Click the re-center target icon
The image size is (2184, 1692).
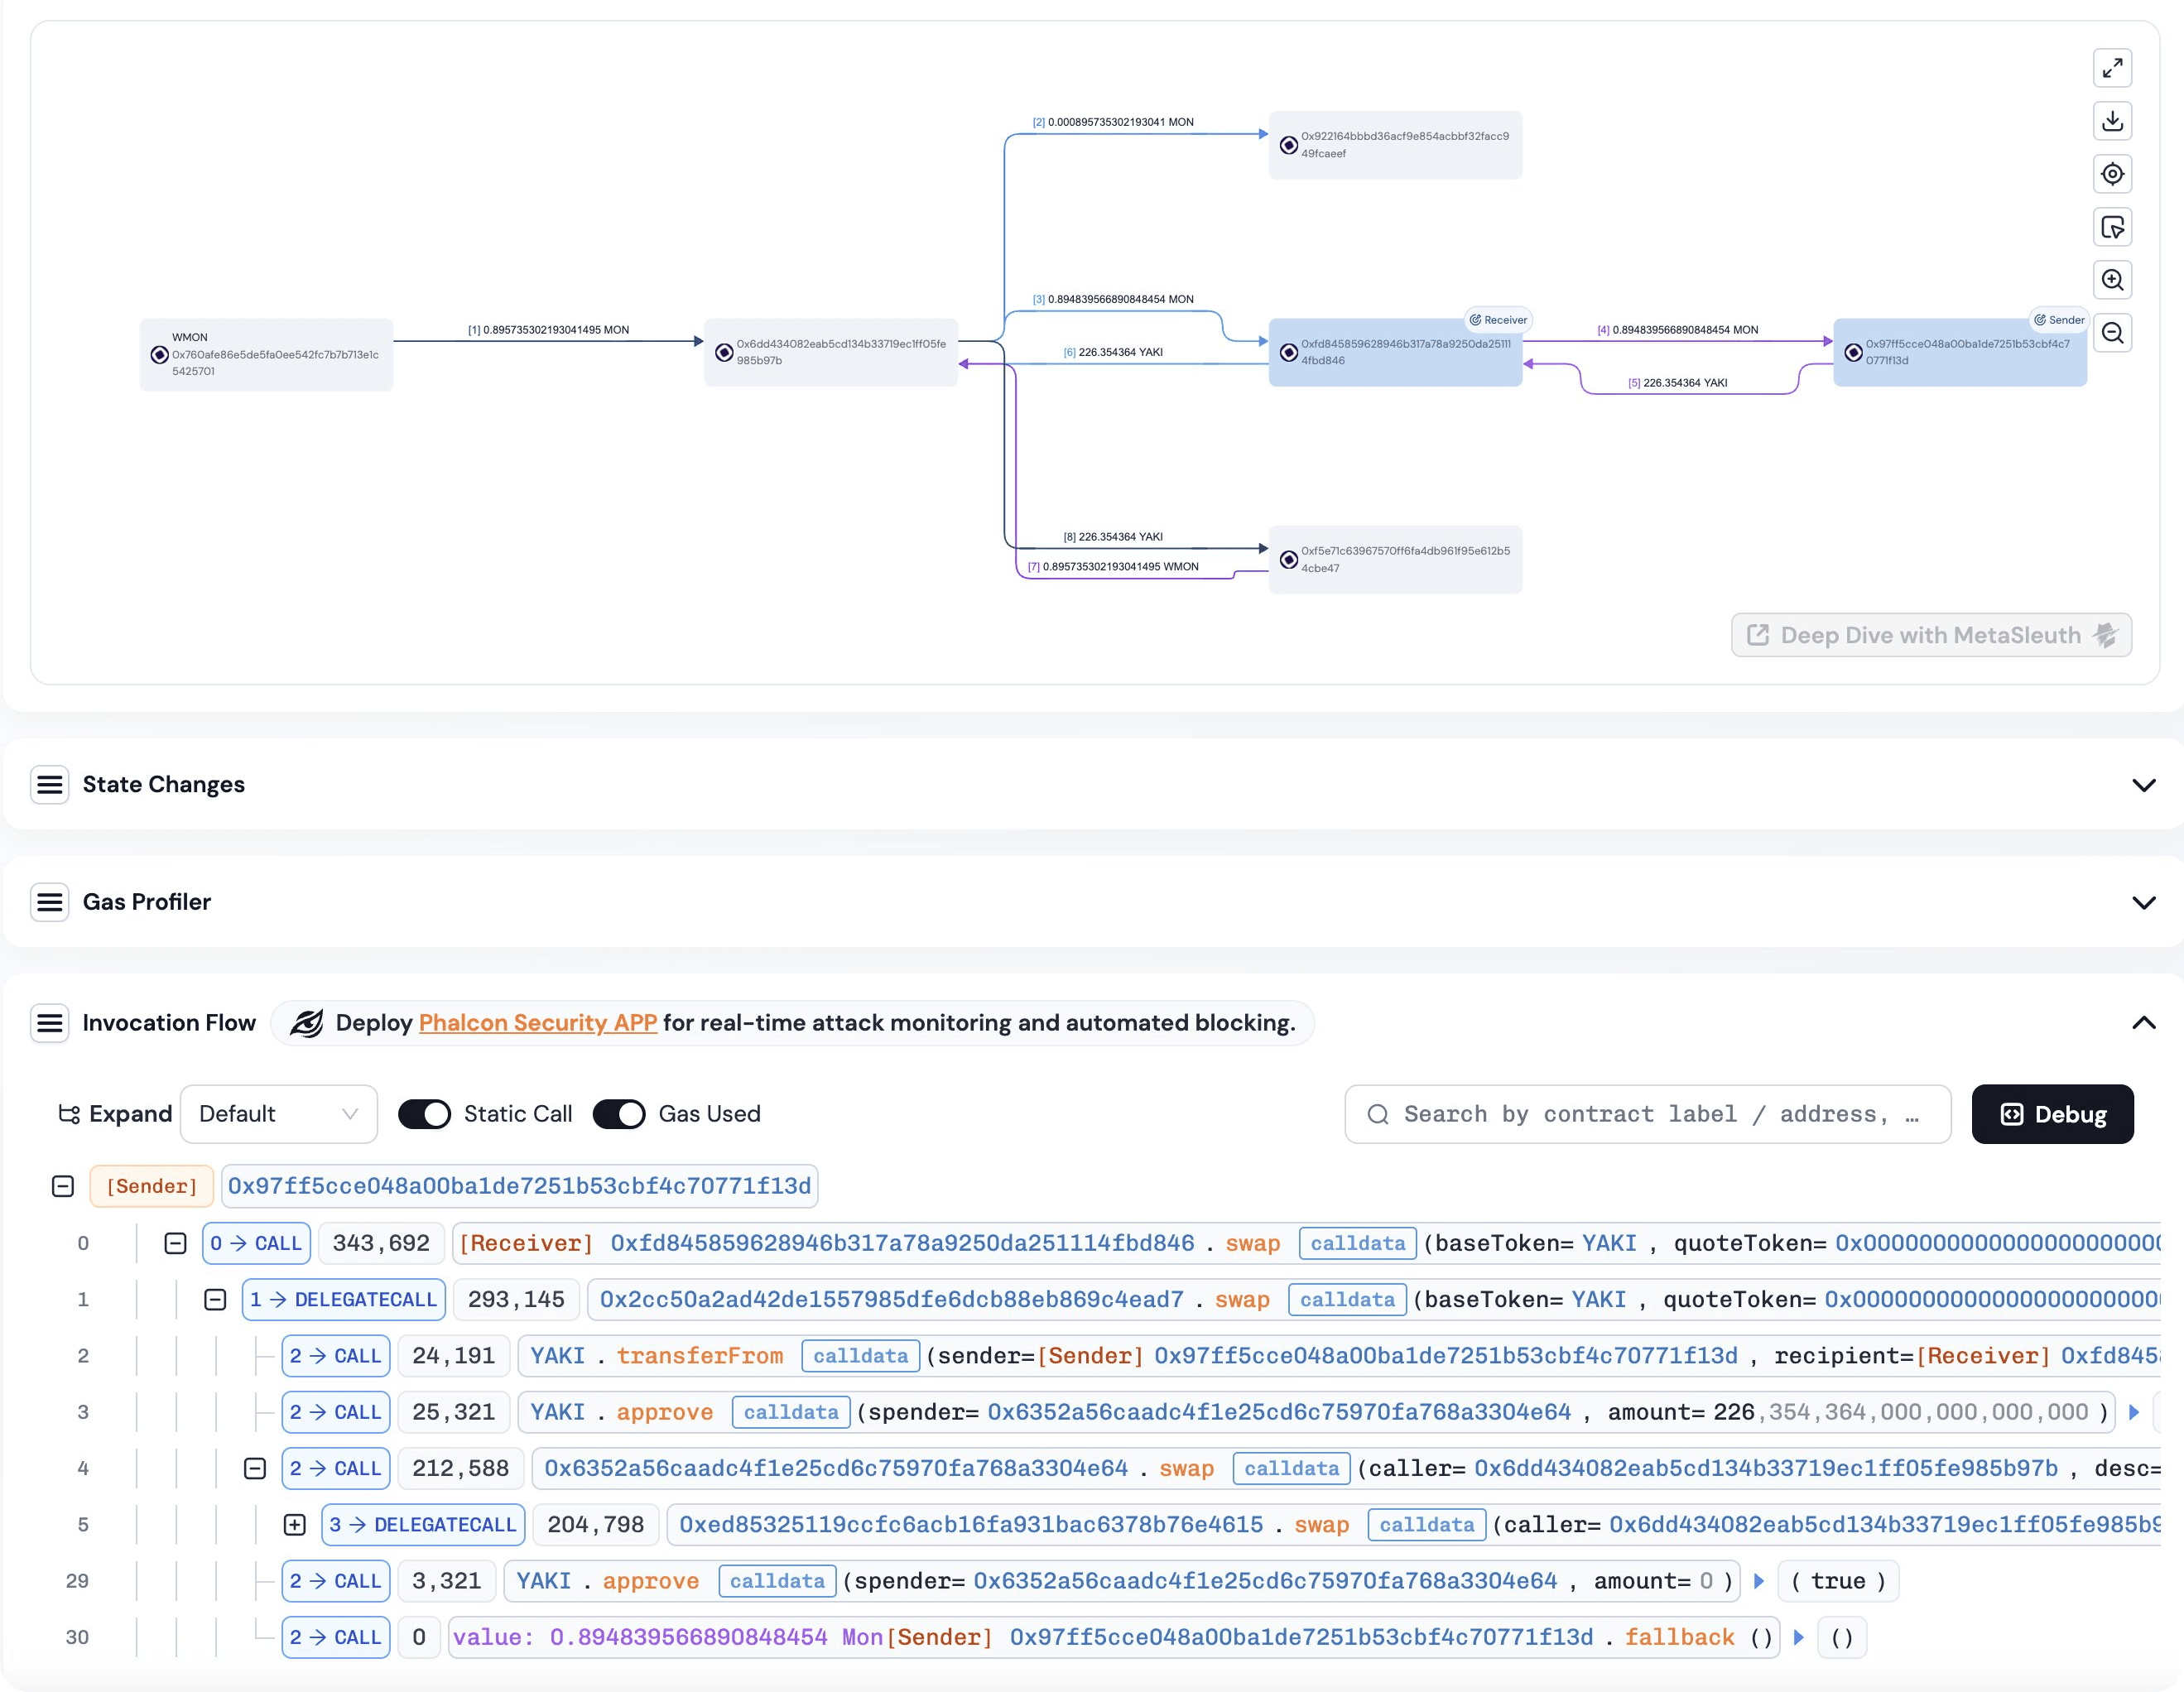pos(2112,174)
